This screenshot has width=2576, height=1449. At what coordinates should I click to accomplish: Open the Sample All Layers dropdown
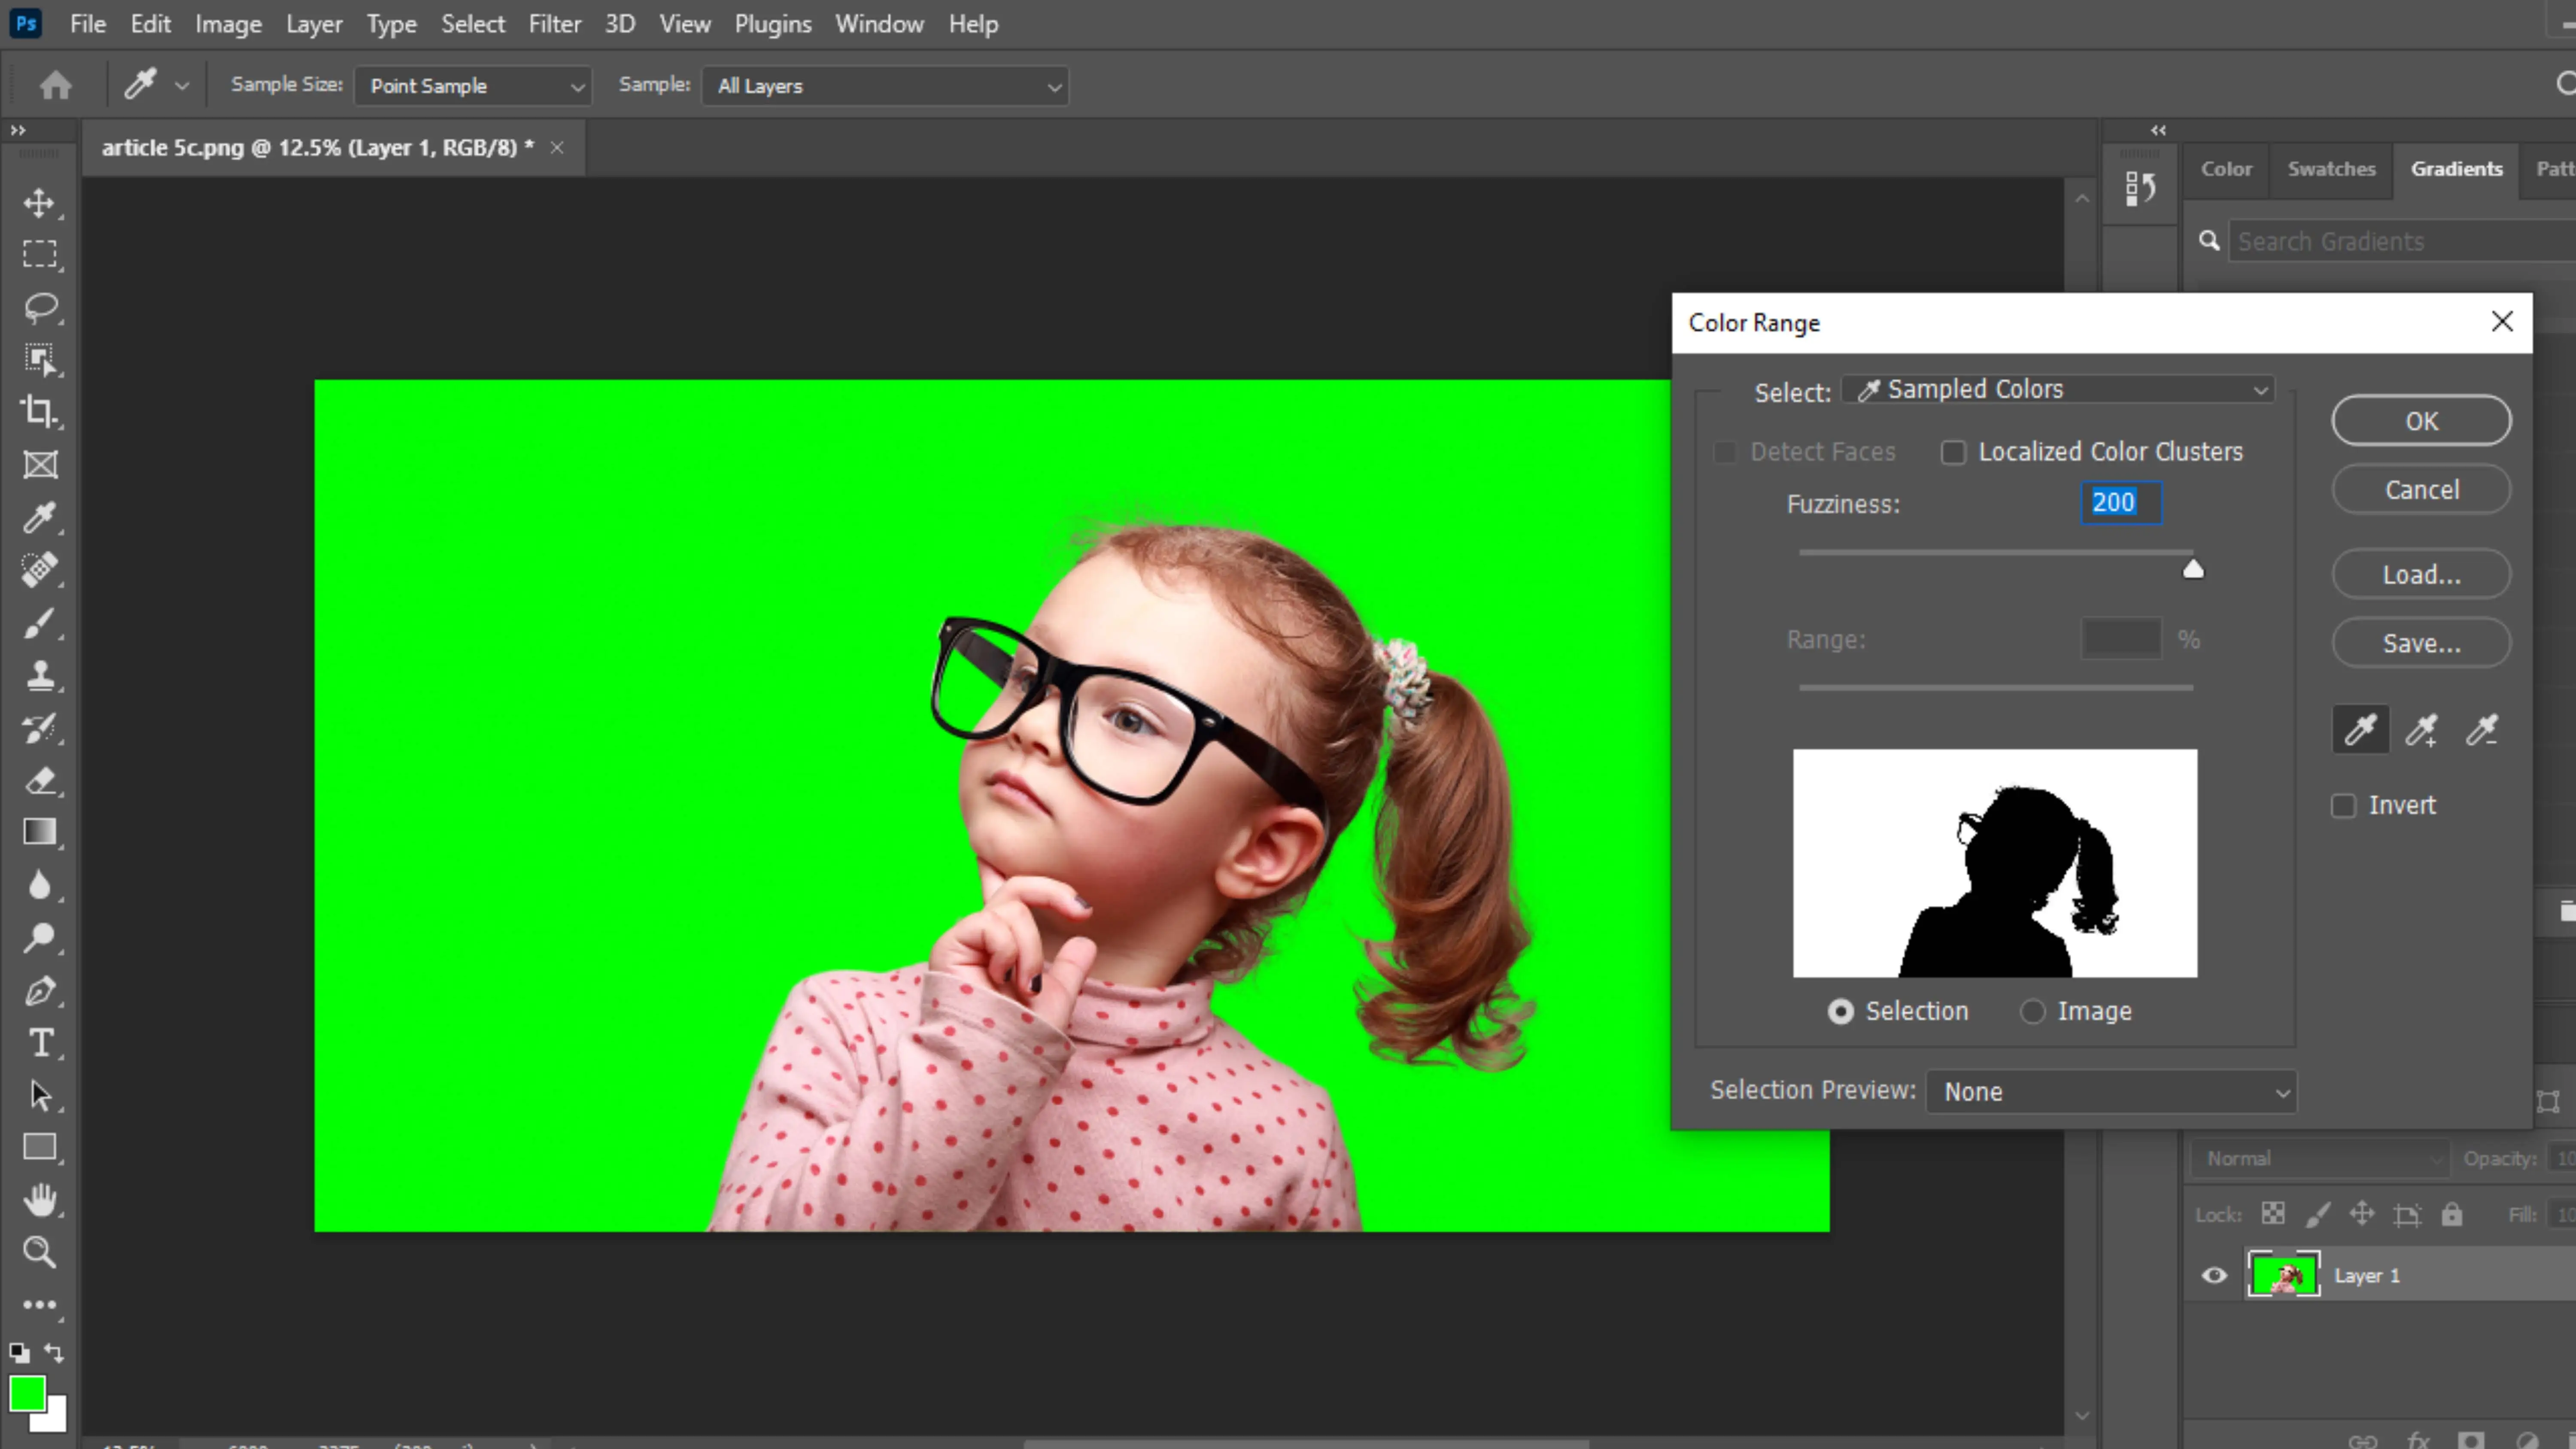click(x=885, y=86)
